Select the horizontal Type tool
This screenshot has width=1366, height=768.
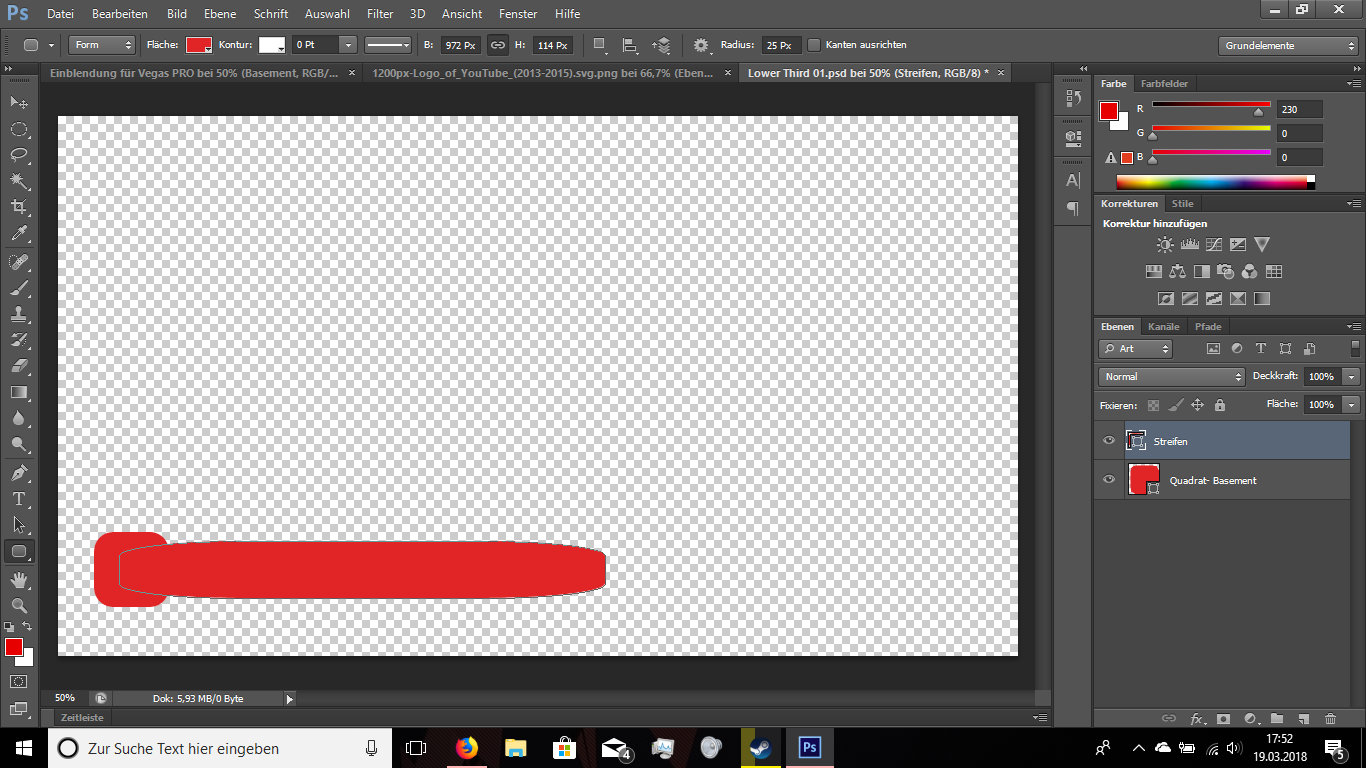pyautogui.click(x=18, y=498)
